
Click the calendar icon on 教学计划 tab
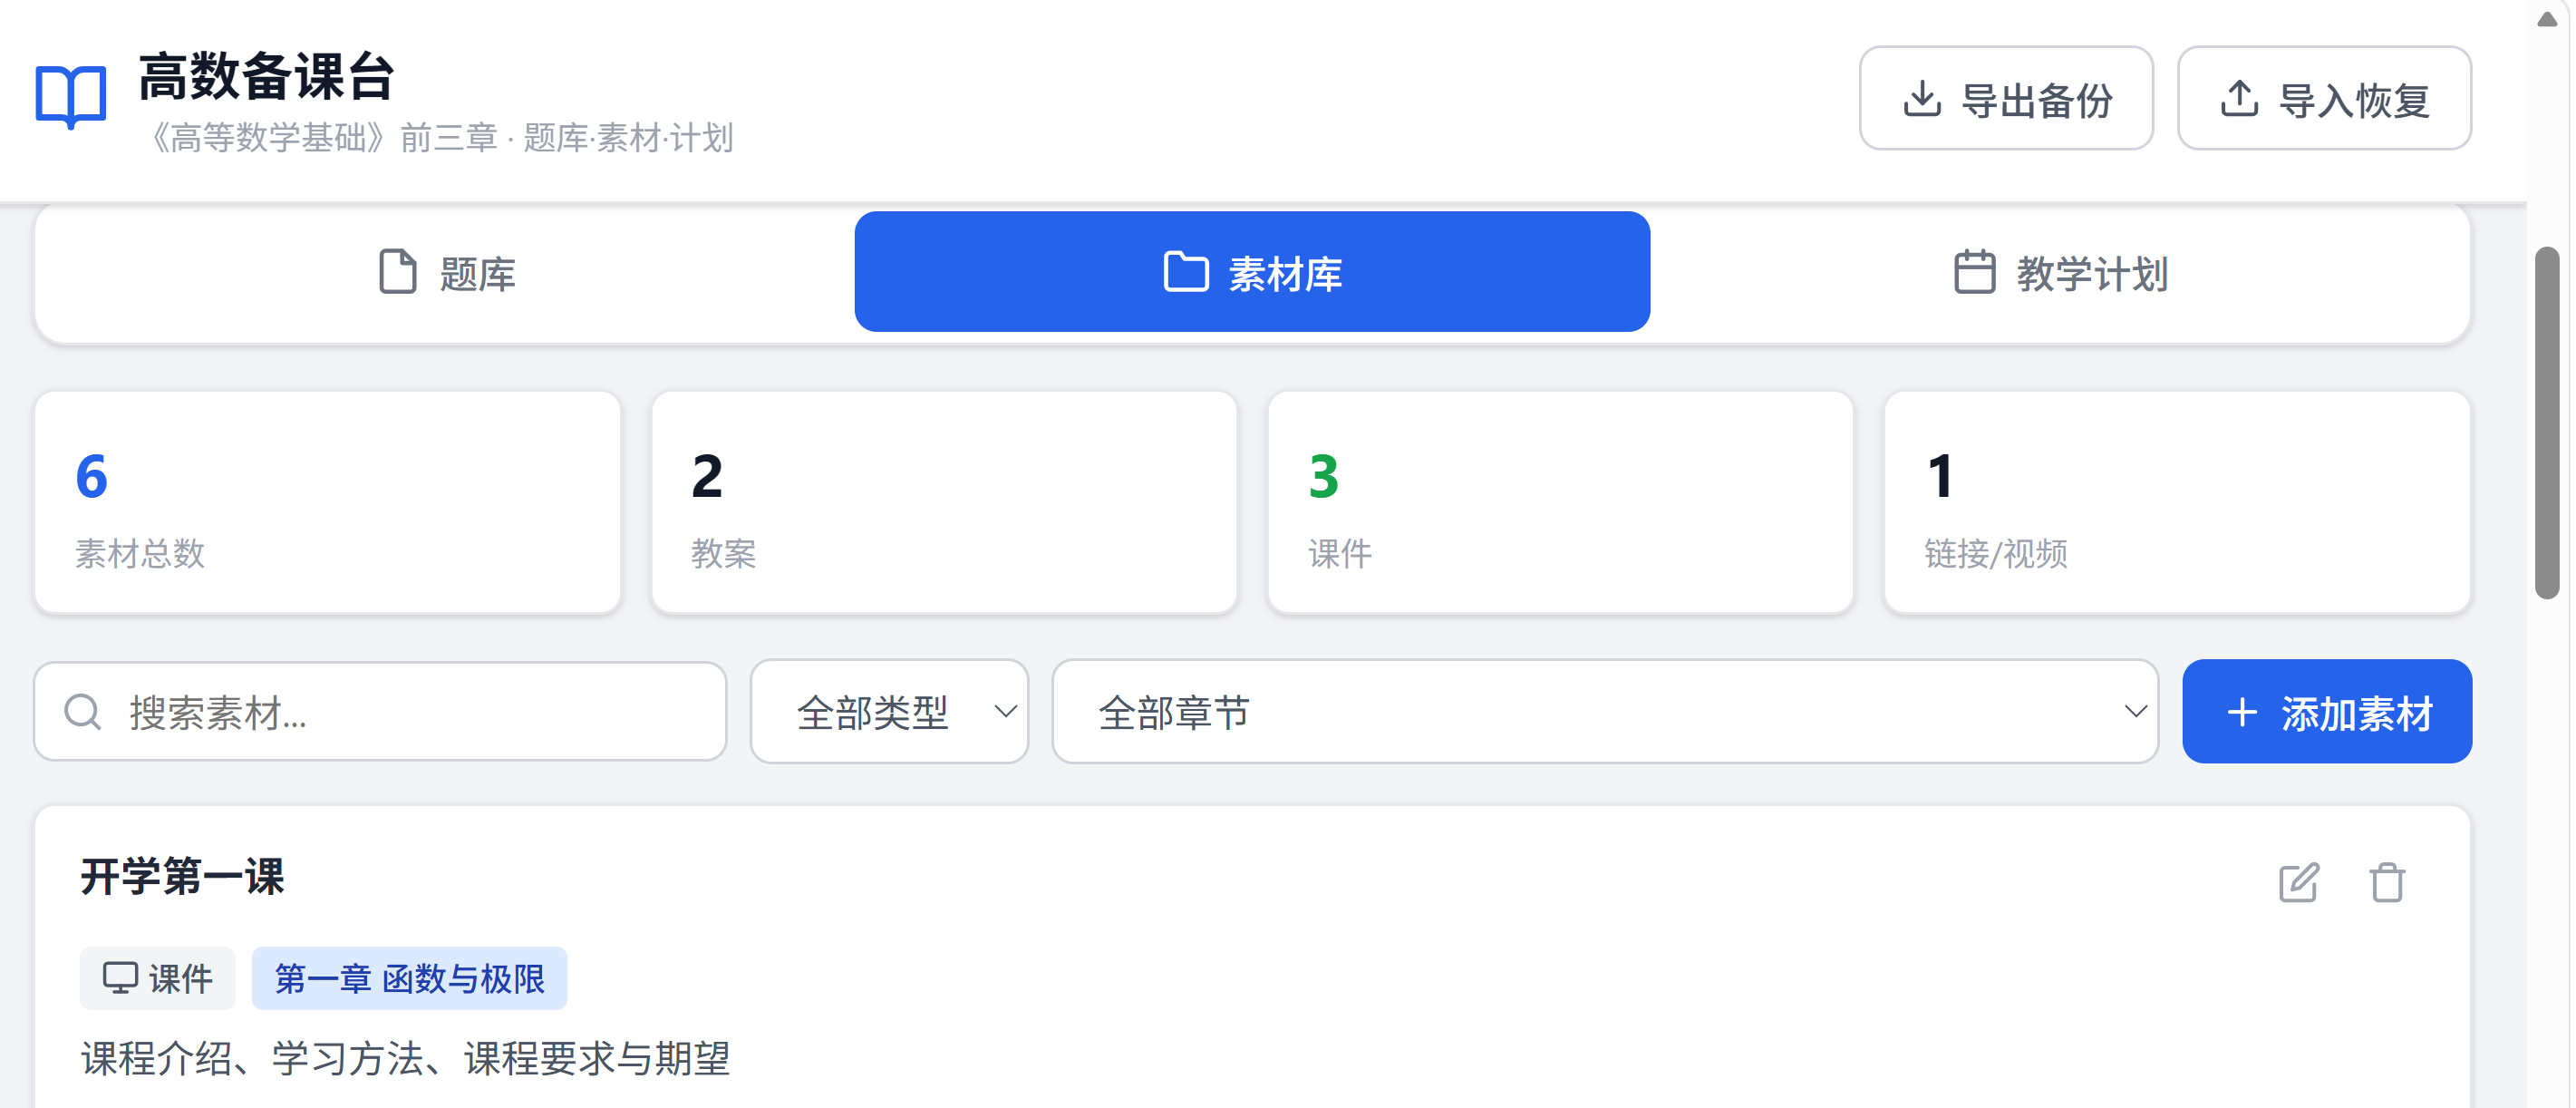(x=1974, y=272)
